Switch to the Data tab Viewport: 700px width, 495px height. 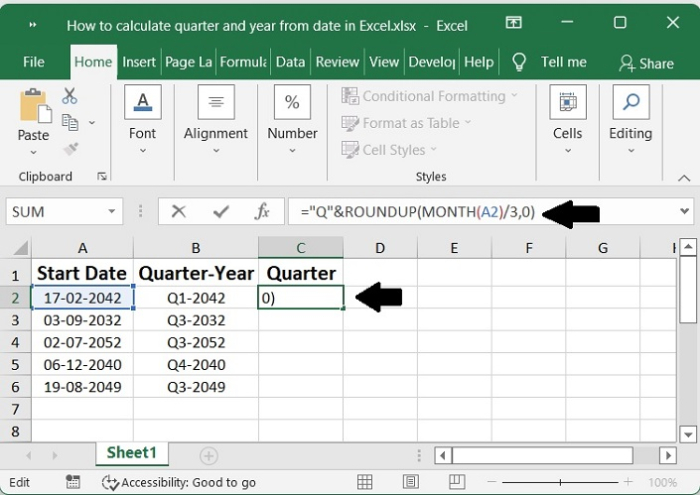pos(290,62)
